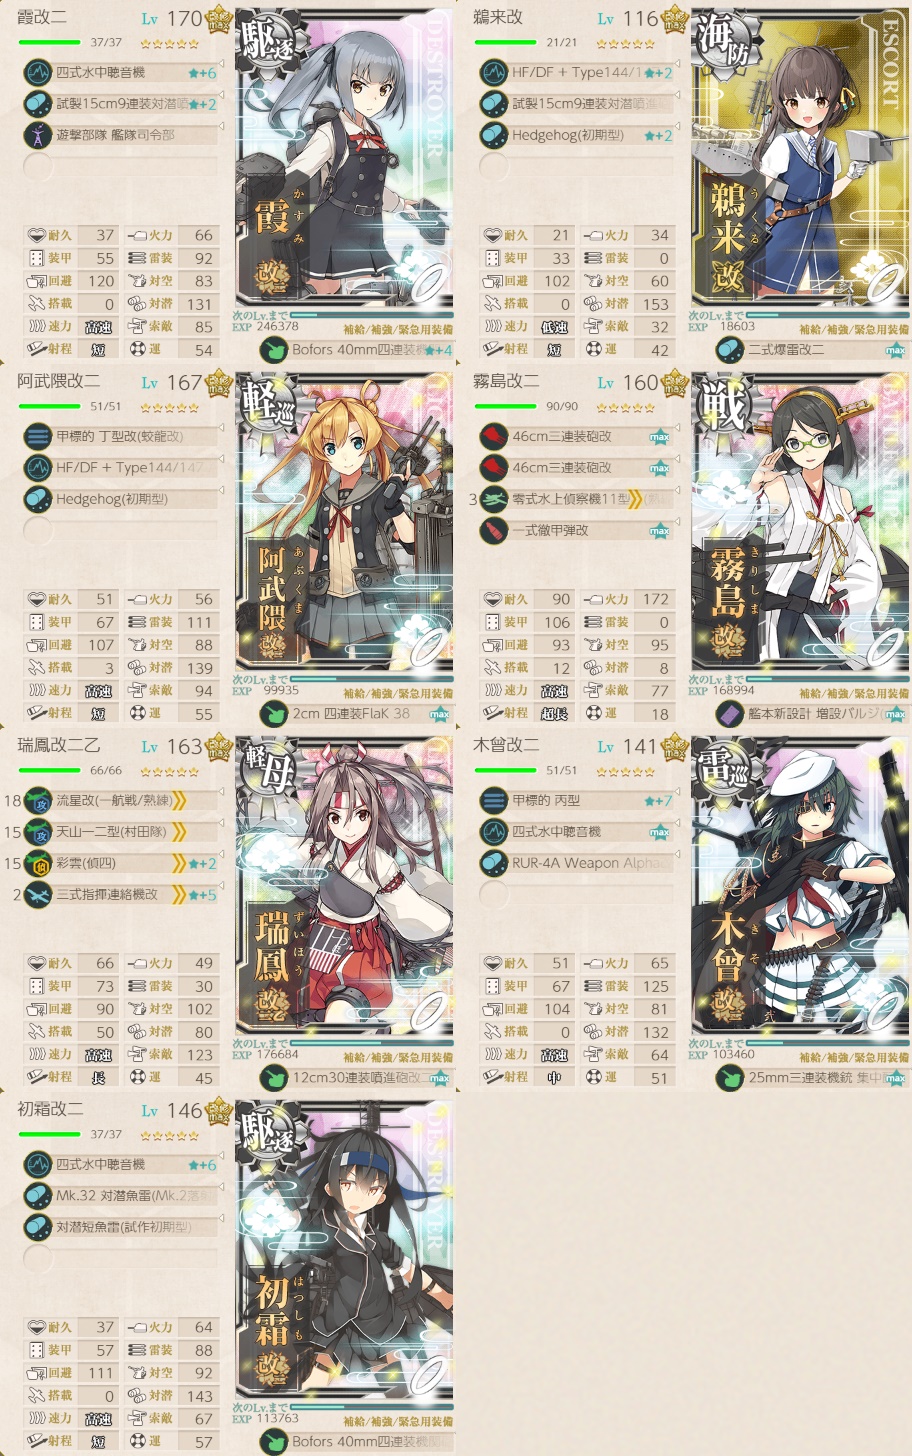Viewport: 912px width, 1456px height.
Task: Click the green HP bar of 初霜改二
Action: tap(49, 1134)
